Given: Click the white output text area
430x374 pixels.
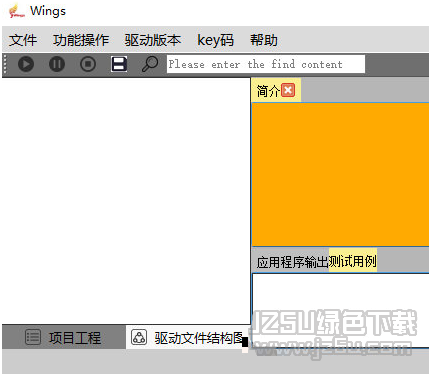Looking at the screenshot, I should (341, 310).
